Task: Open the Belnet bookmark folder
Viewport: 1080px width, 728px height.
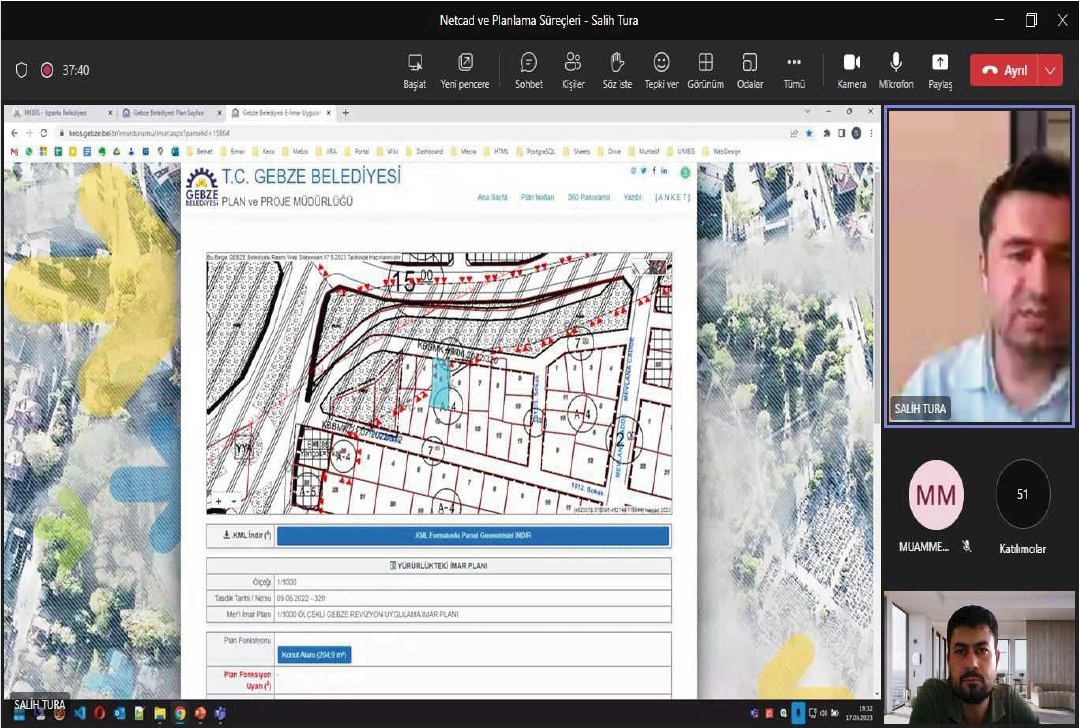Action: pos(199,152)
